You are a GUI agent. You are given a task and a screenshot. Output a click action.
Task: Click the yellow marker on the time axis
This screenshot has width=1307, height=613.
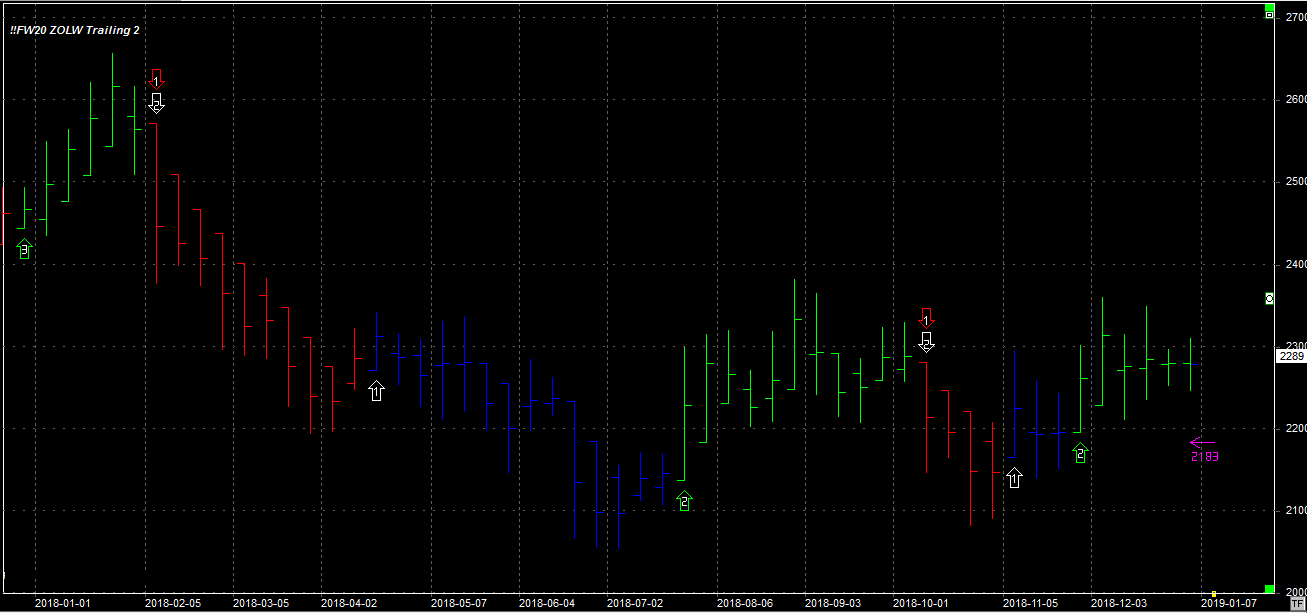1214,594
